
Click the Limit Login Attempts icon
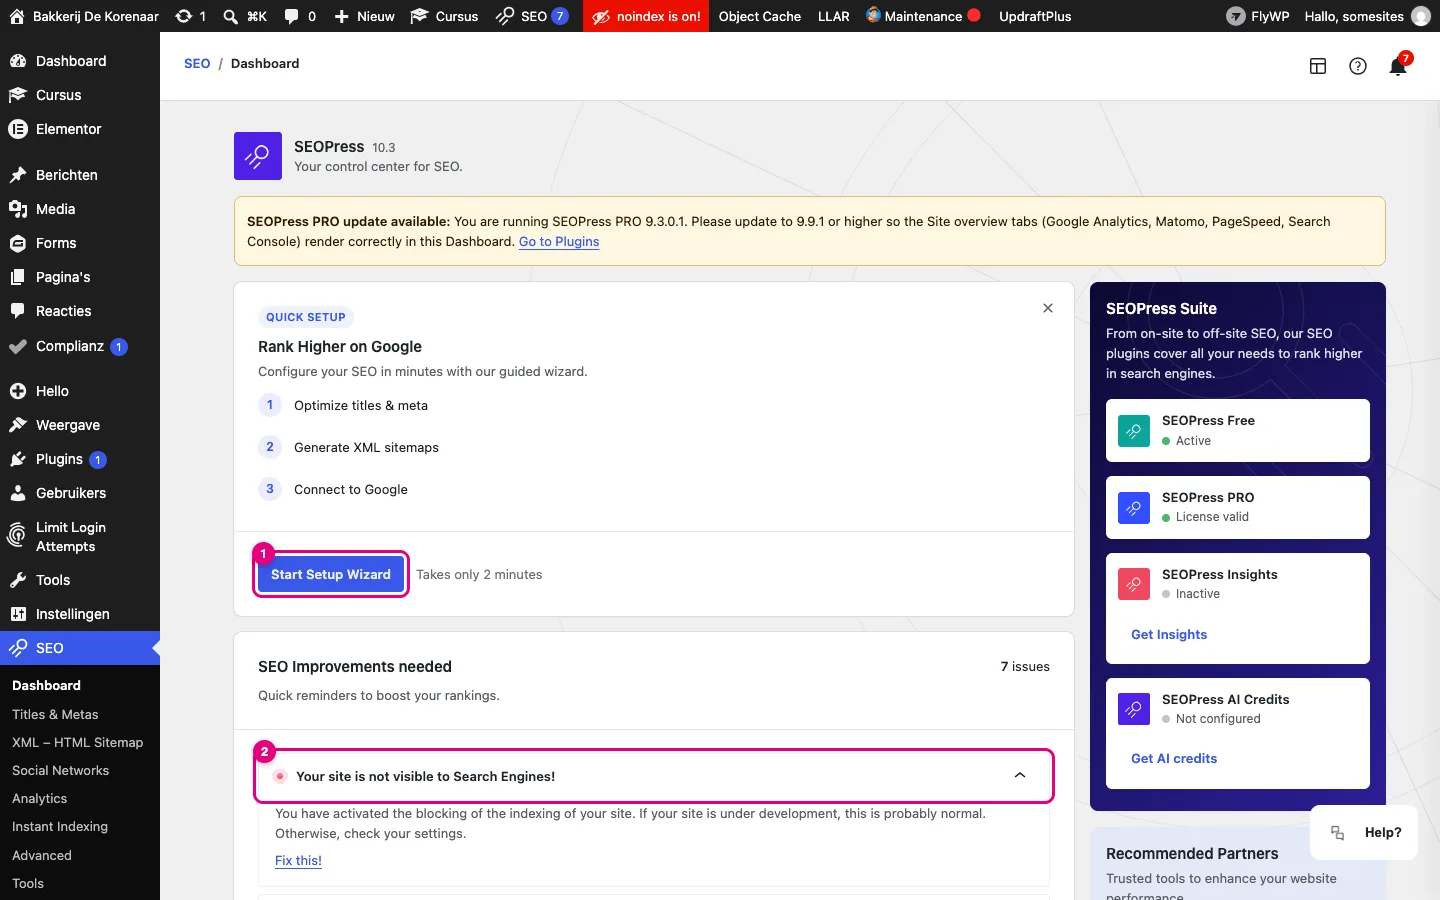click(x=17, y=536)
